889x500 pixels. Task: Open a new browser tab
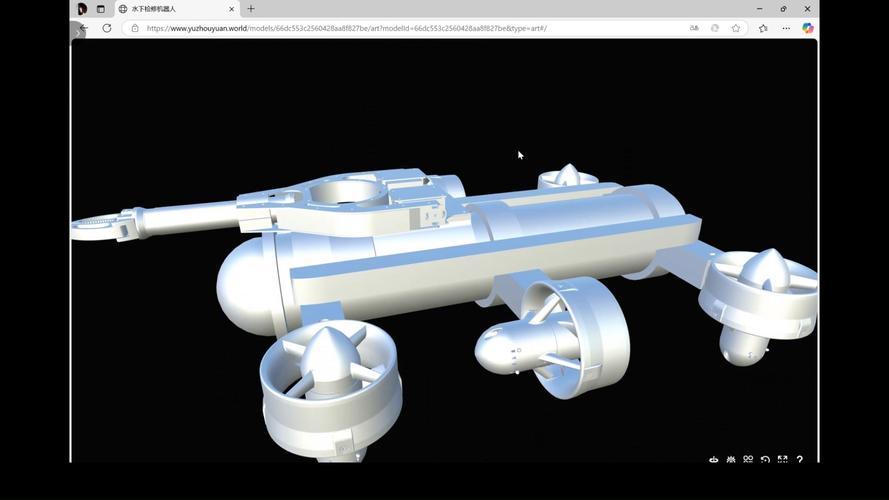(x=251, y=9)
